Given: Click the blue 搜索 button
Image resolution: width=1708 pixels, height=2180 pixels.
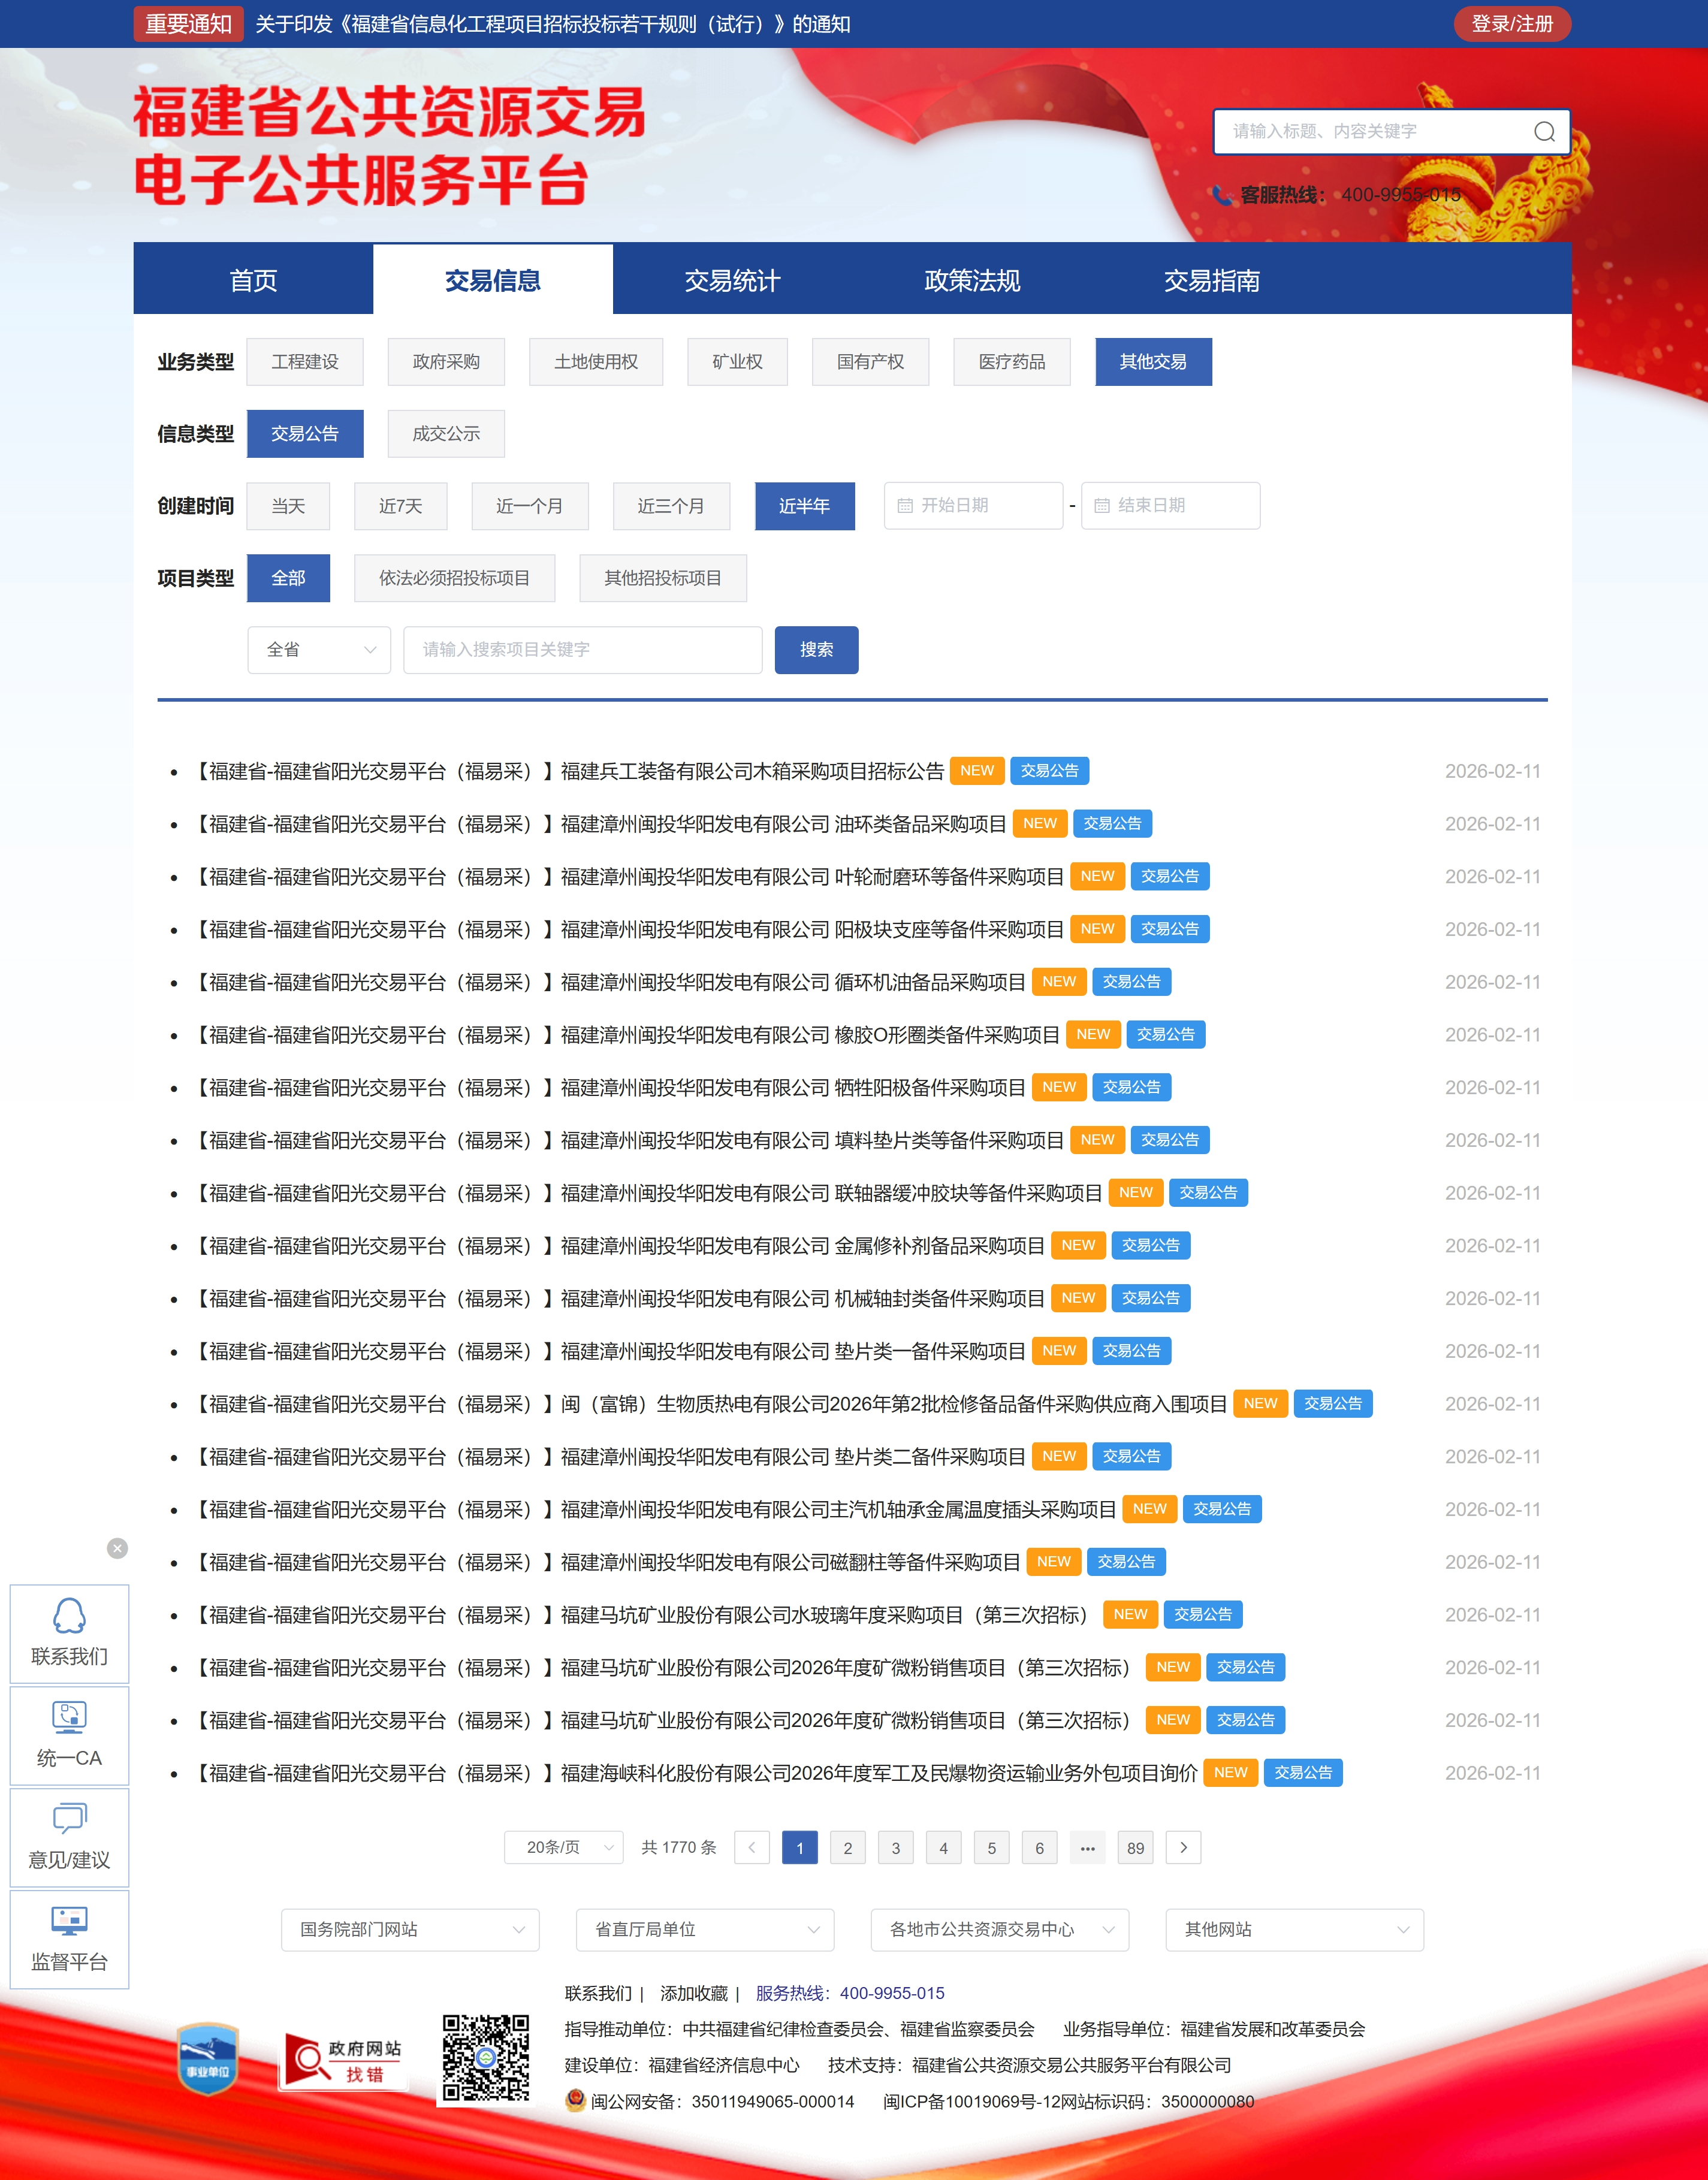Looking at the screenshot, I should pos(816,650).
